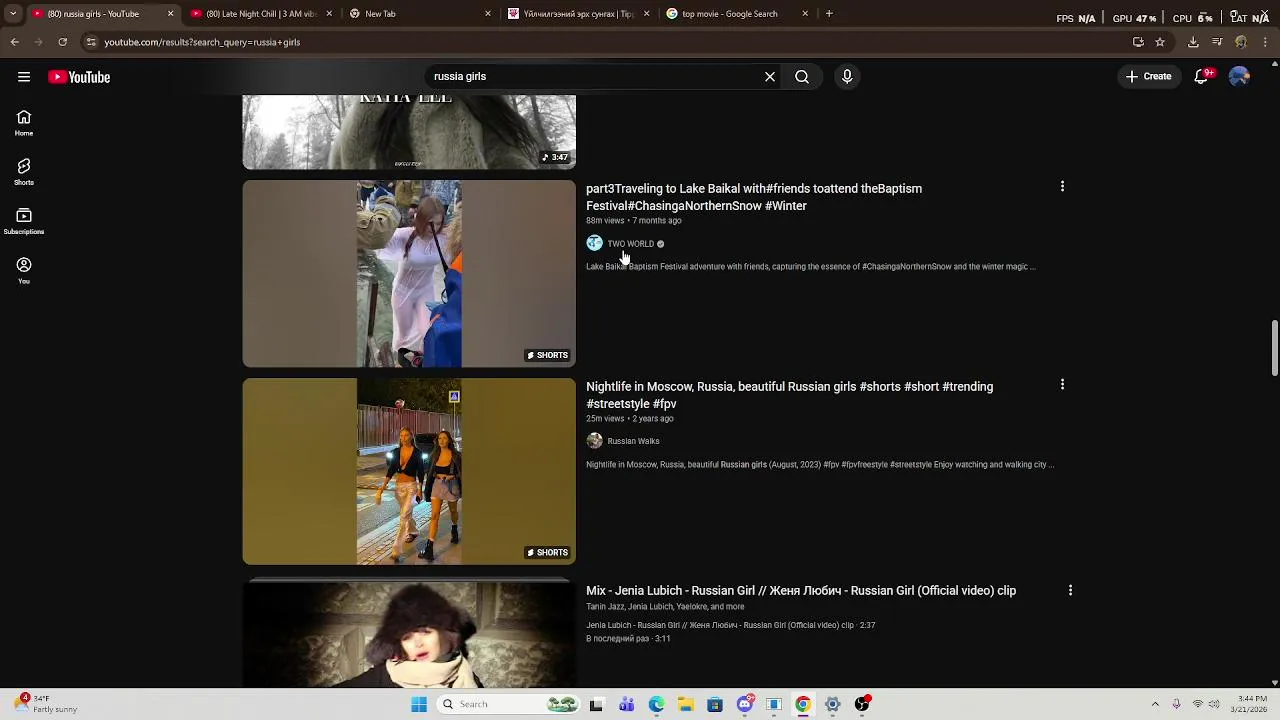The image size is (1280, 720).
Task: Open a new browser tab with plus
Action: click(829, 14)
